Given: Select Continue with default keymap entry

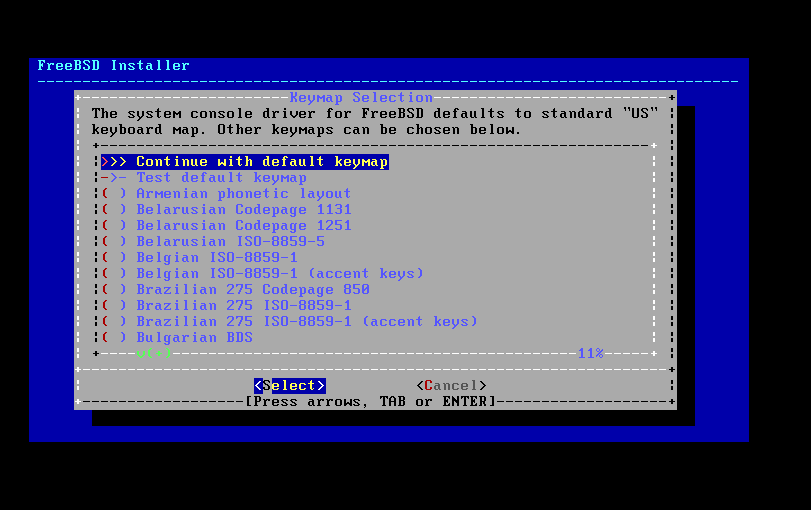Looking at the screenshot, I should pyautogui.click(x=245, y=162).
